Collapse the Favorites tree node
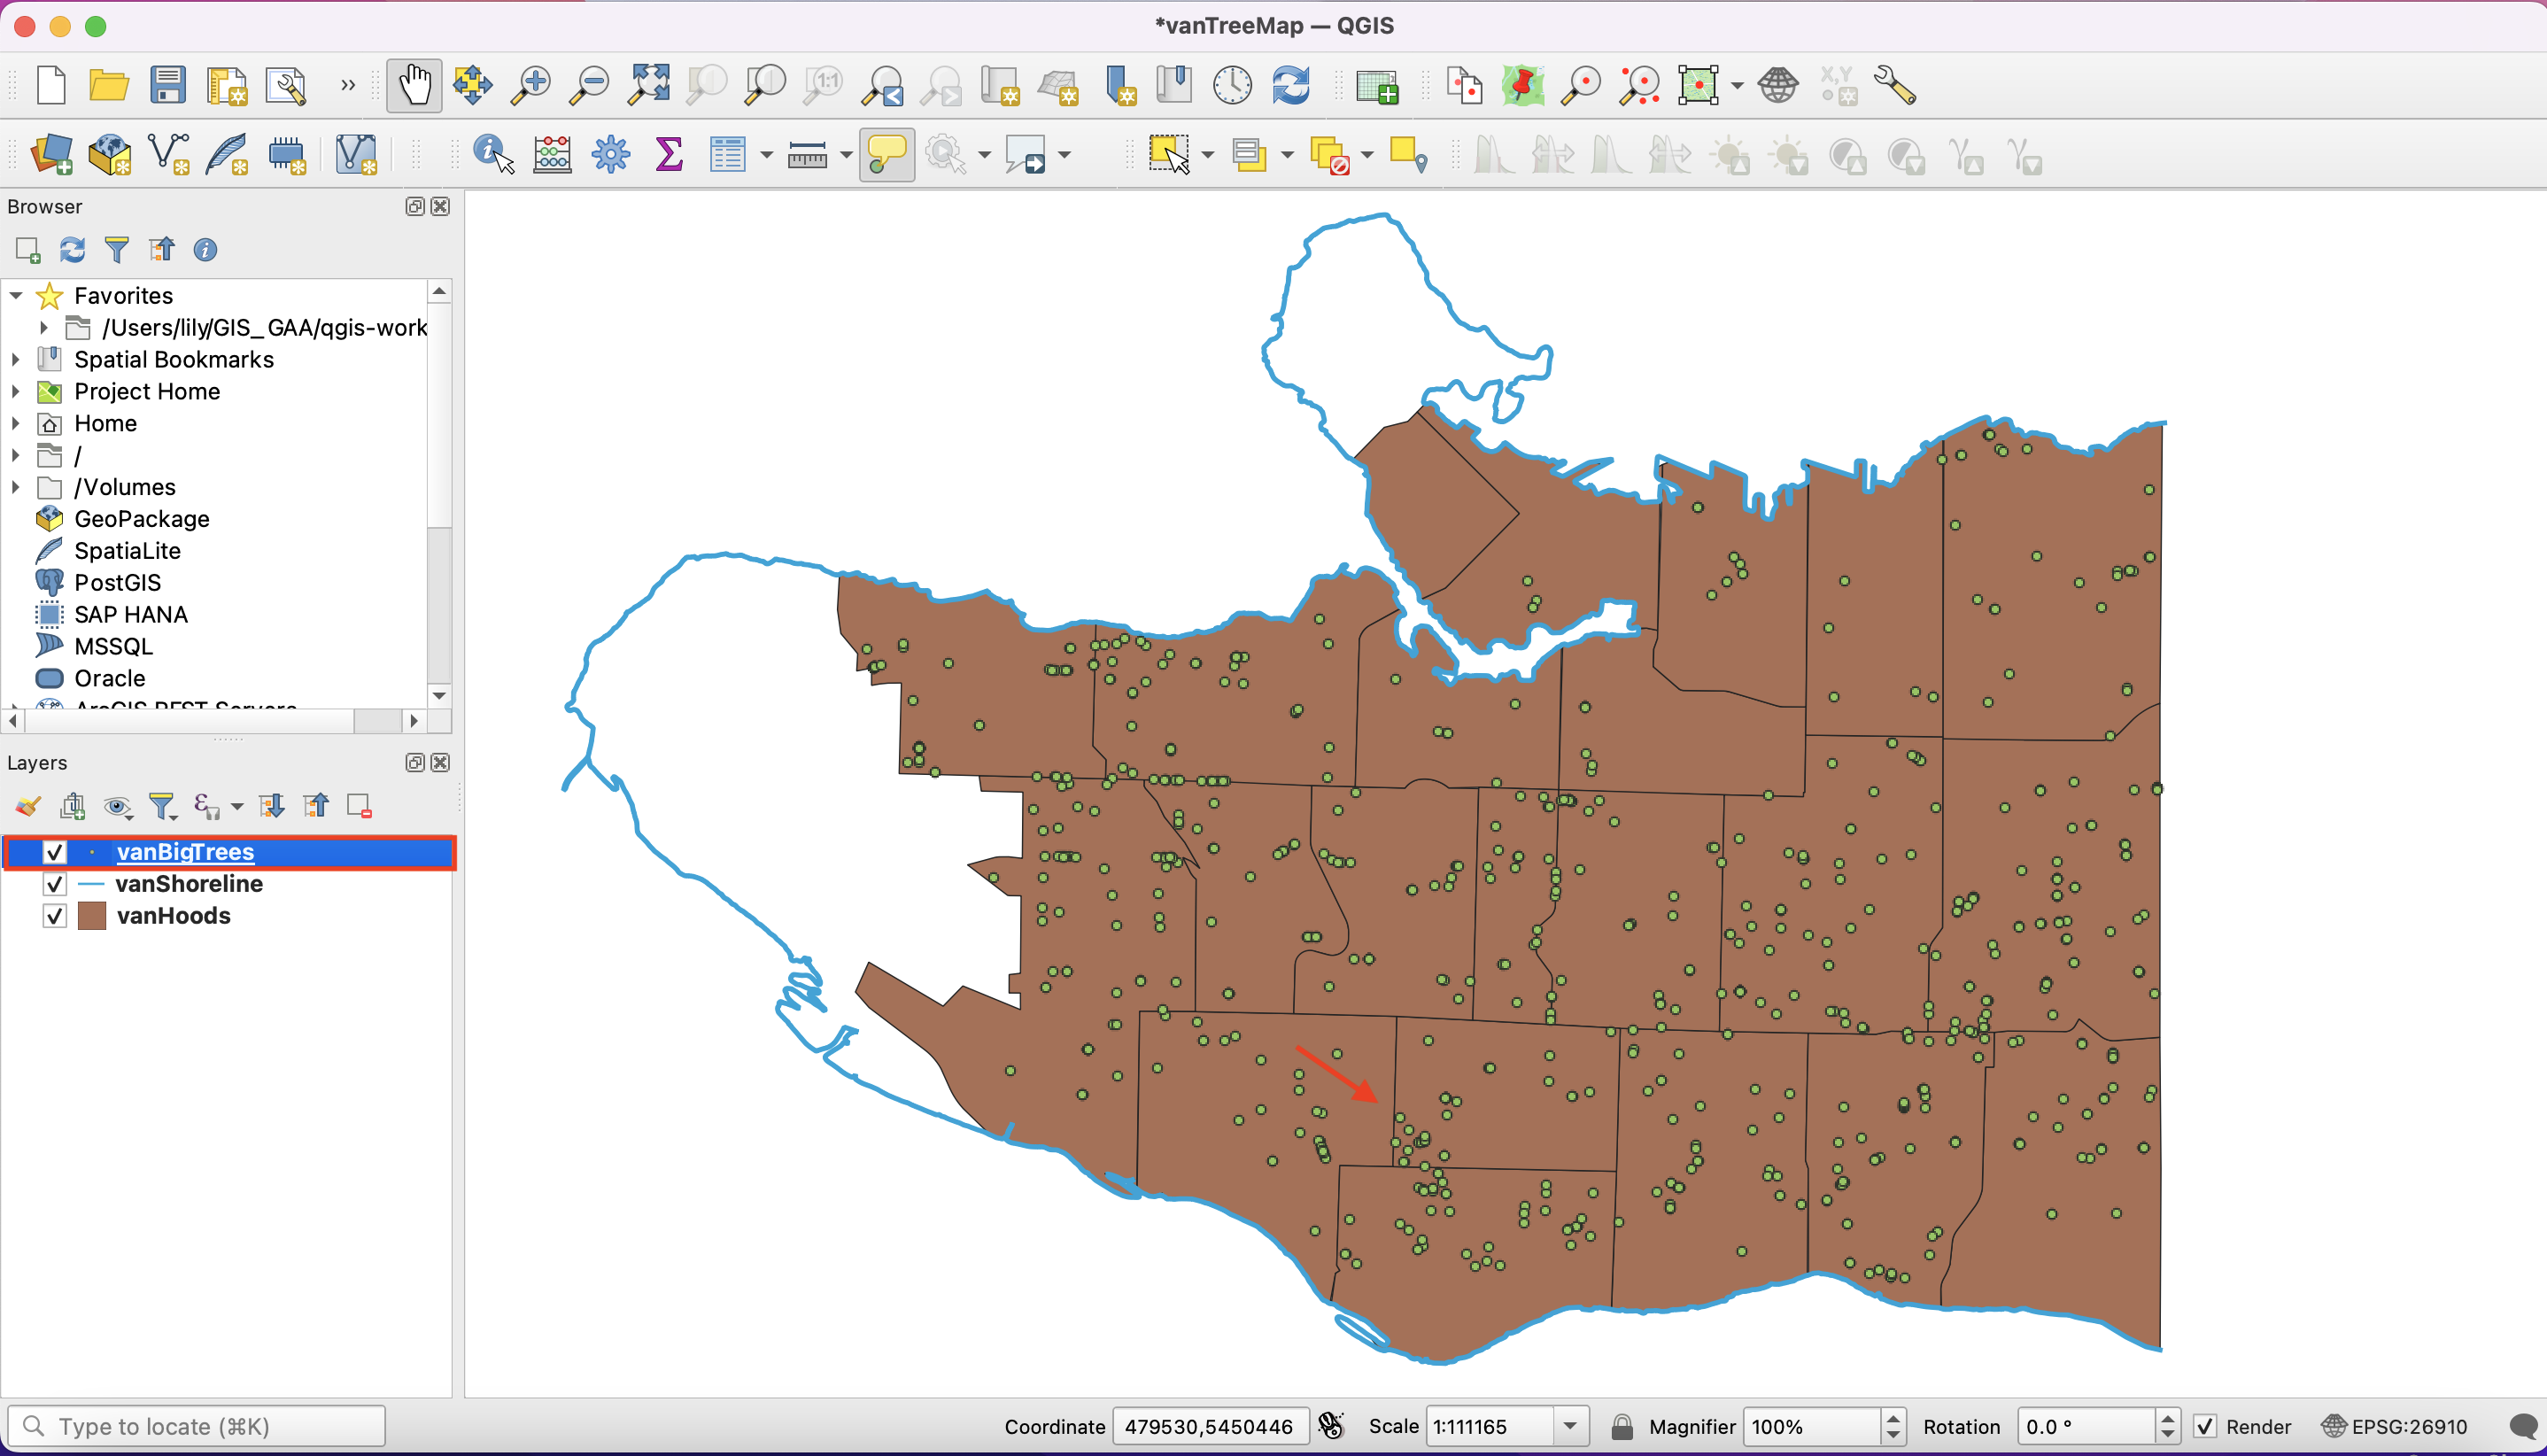 pos(16,296)
